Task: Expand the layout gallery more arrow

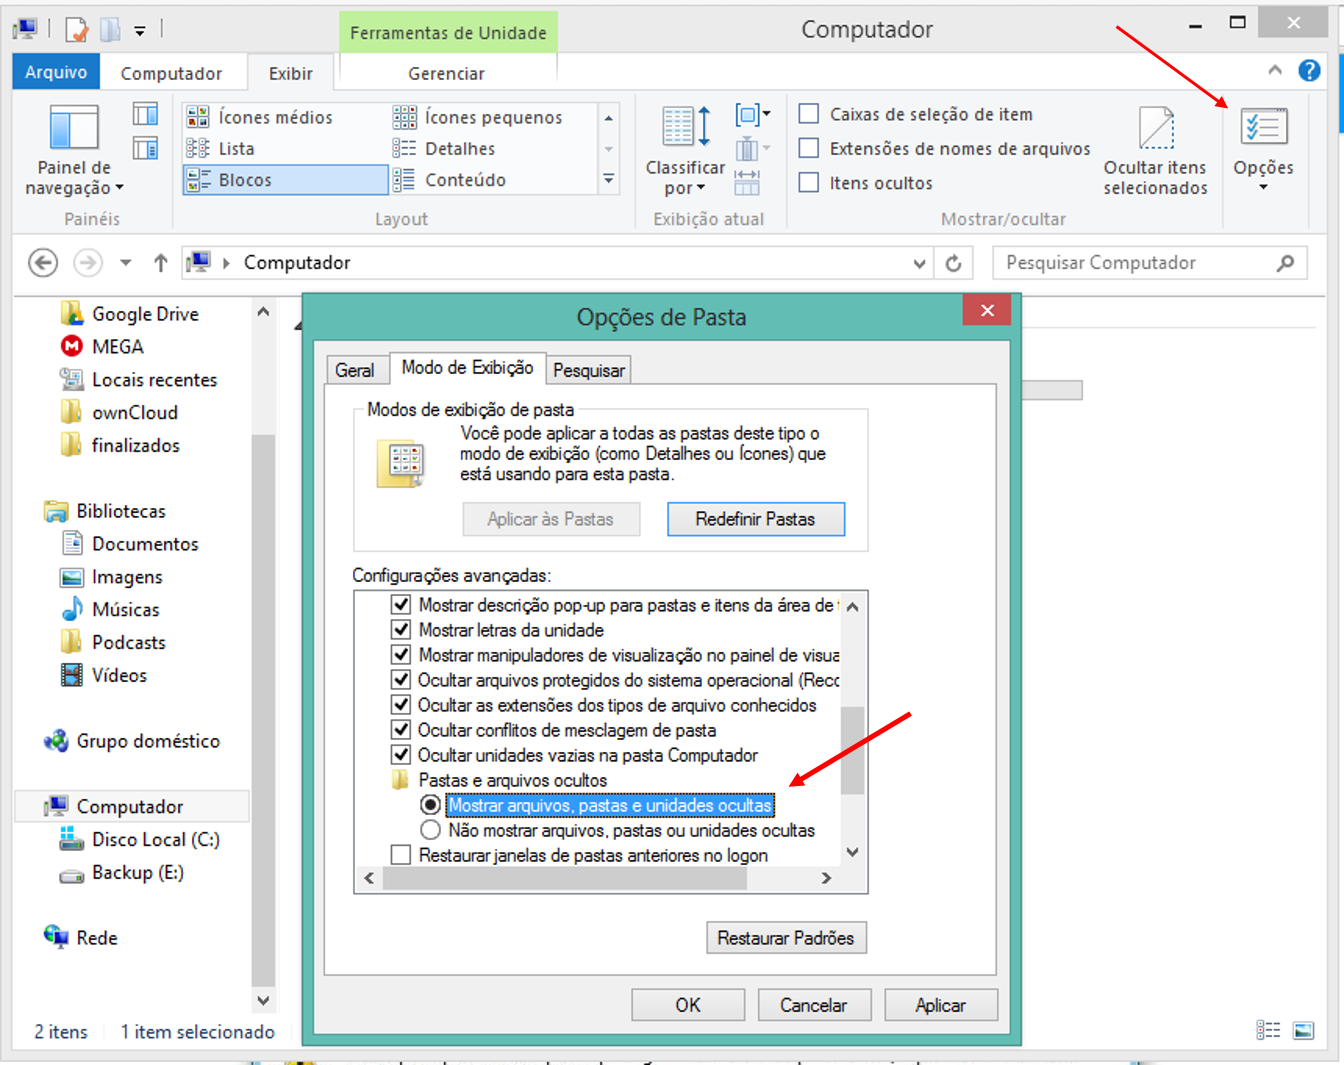Action: [608, 180]
